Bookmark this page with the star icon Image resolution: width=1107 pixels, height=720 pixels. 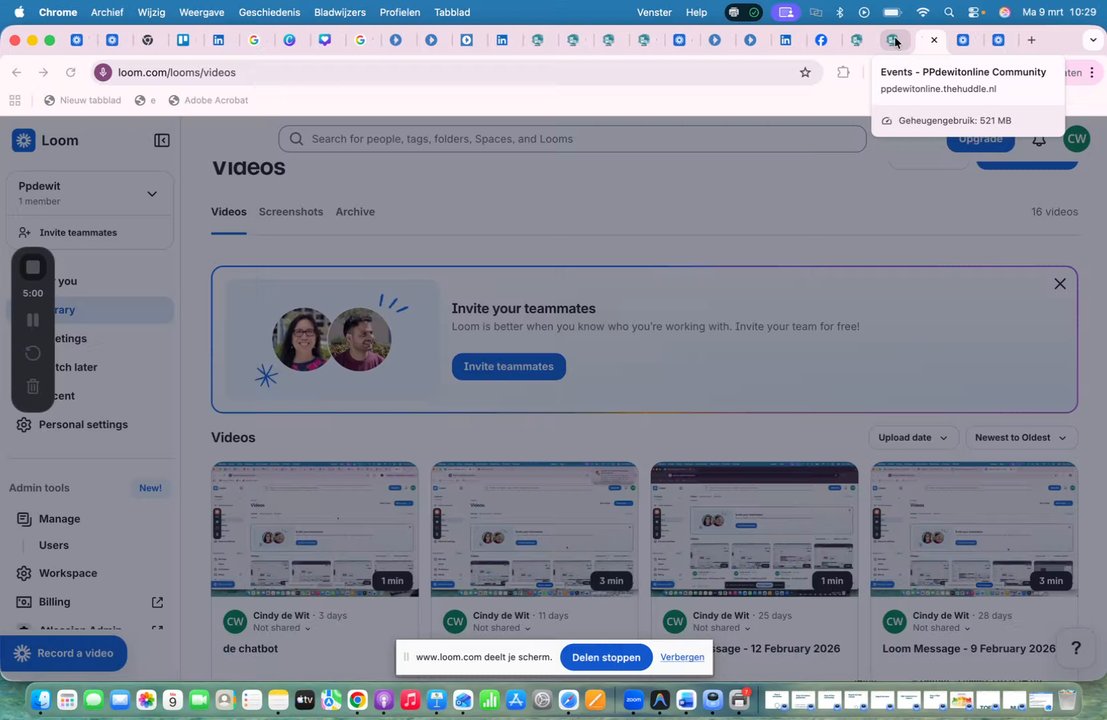[x=805, y=72]
